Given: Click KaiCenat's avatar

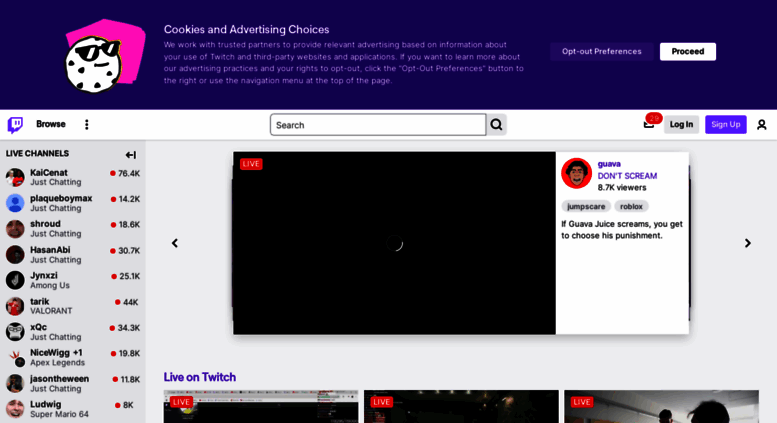Looking at the screenshot, I should [x=15, y=177].
